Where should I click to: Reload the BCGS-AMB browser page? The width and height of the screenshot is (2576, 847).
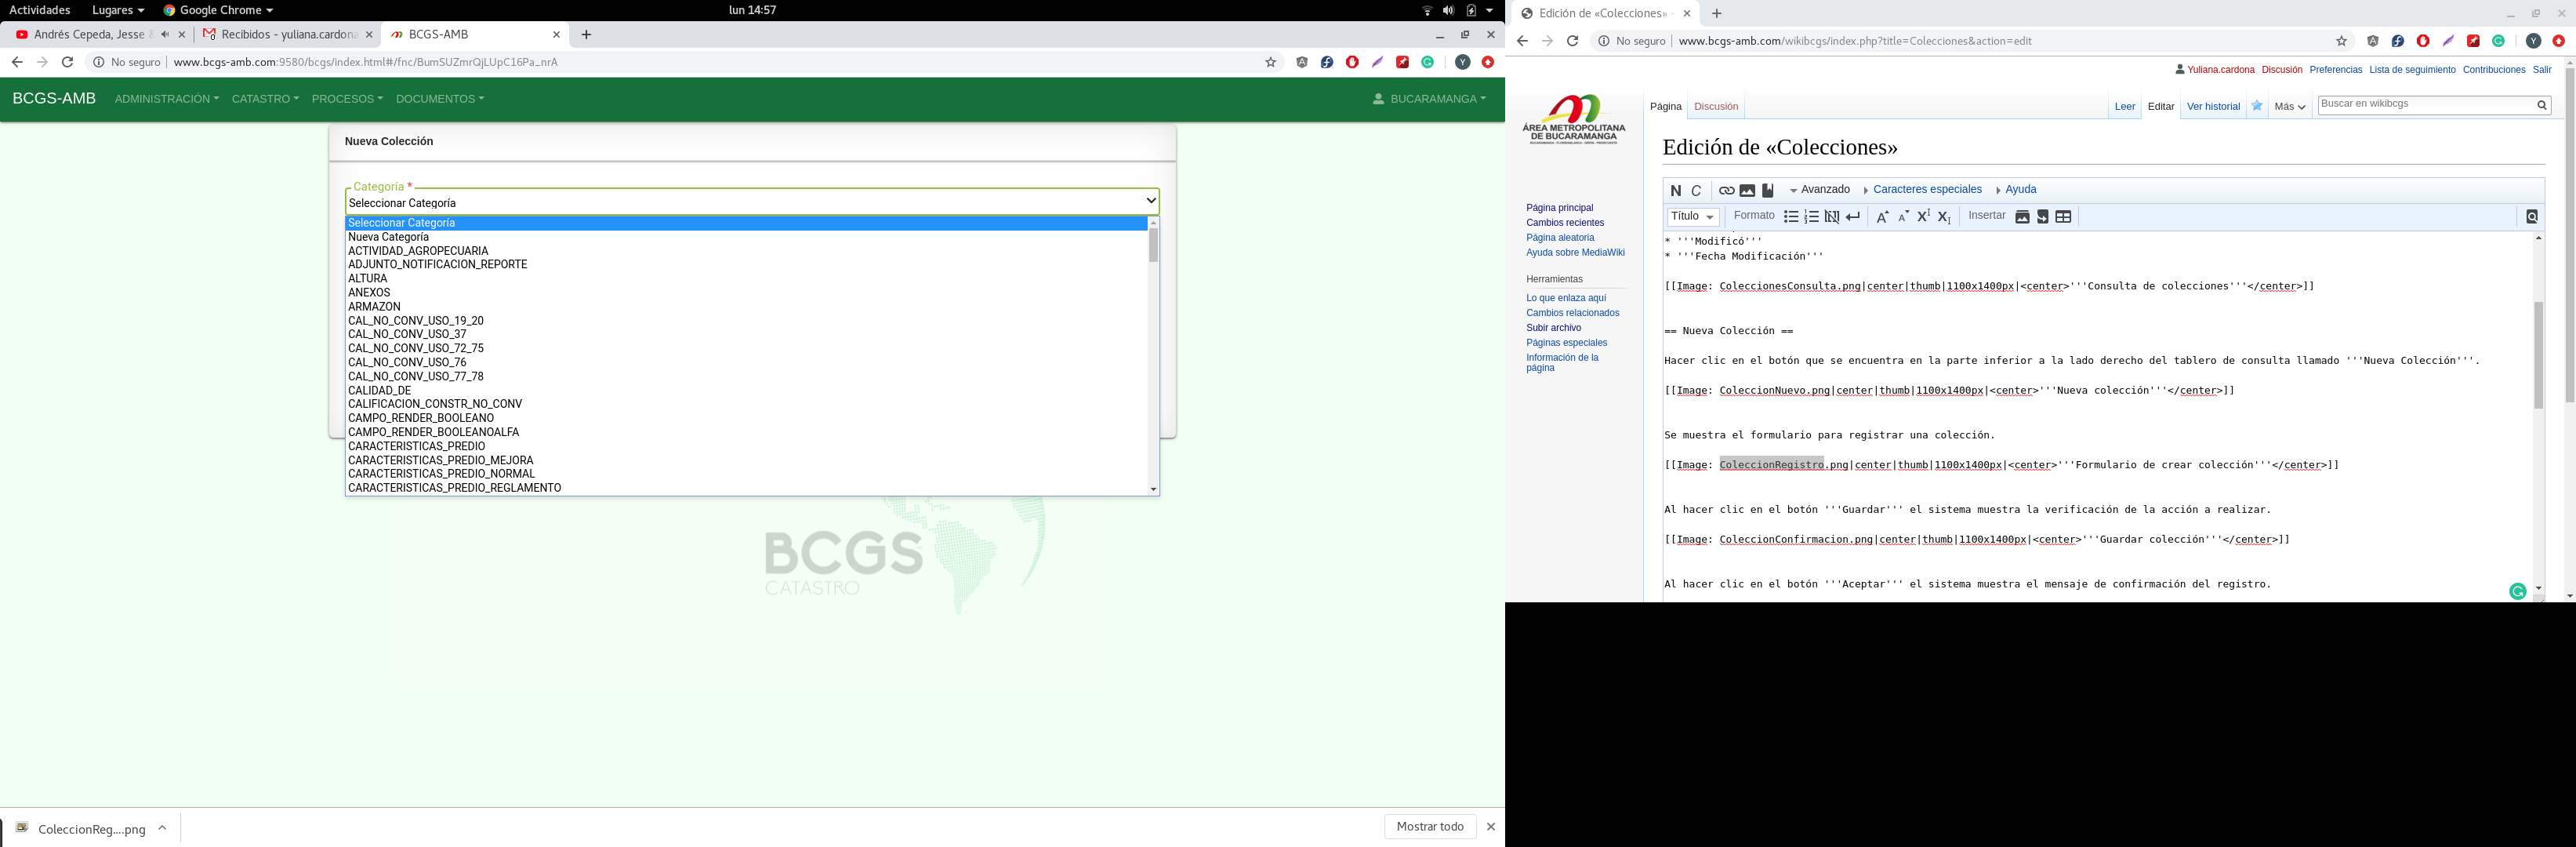67,62
